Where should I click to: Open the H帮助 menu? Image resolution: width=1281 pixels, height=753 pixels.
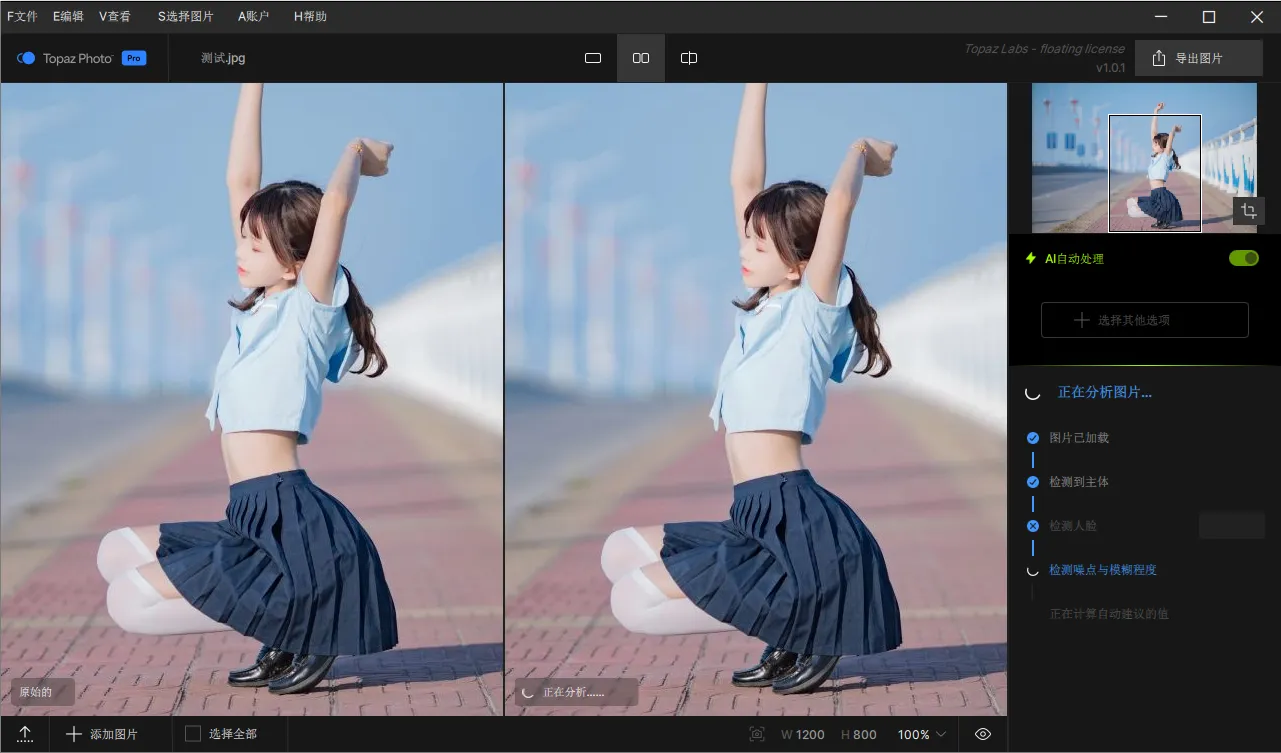point(310,16)
